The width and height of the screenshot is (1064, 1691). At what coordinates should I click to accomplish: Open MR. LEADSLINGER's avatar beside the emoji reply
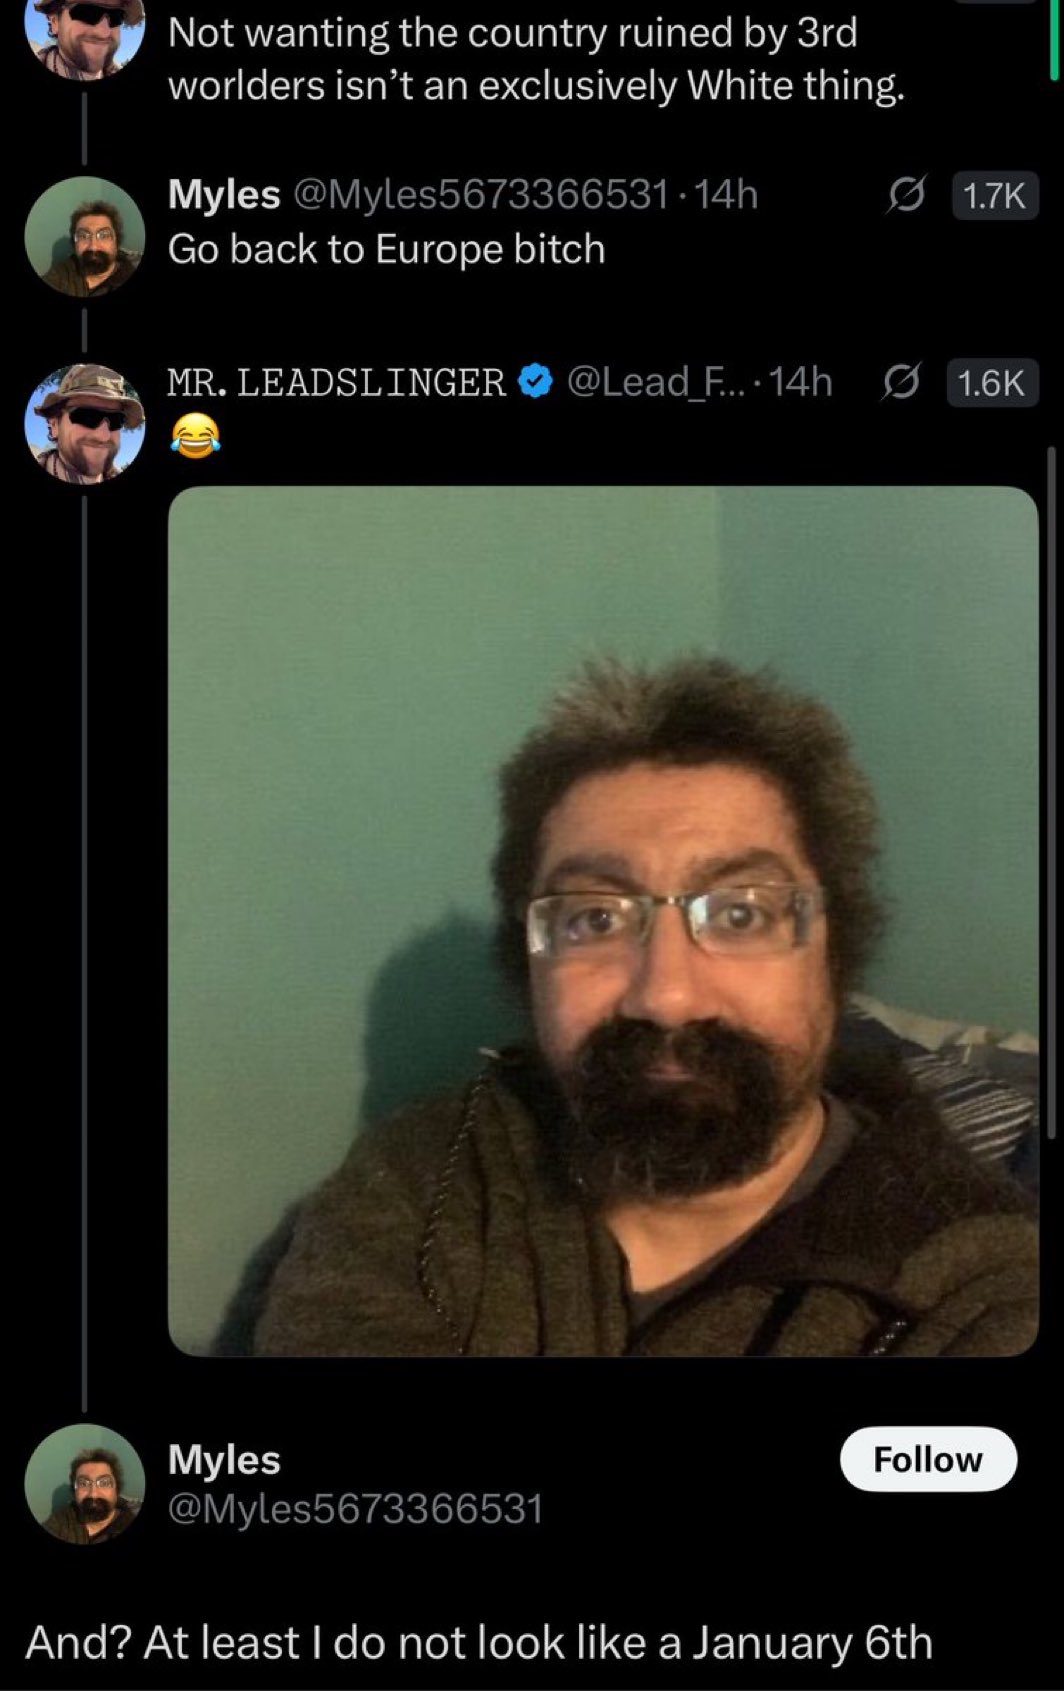click(x=85, y=423)
